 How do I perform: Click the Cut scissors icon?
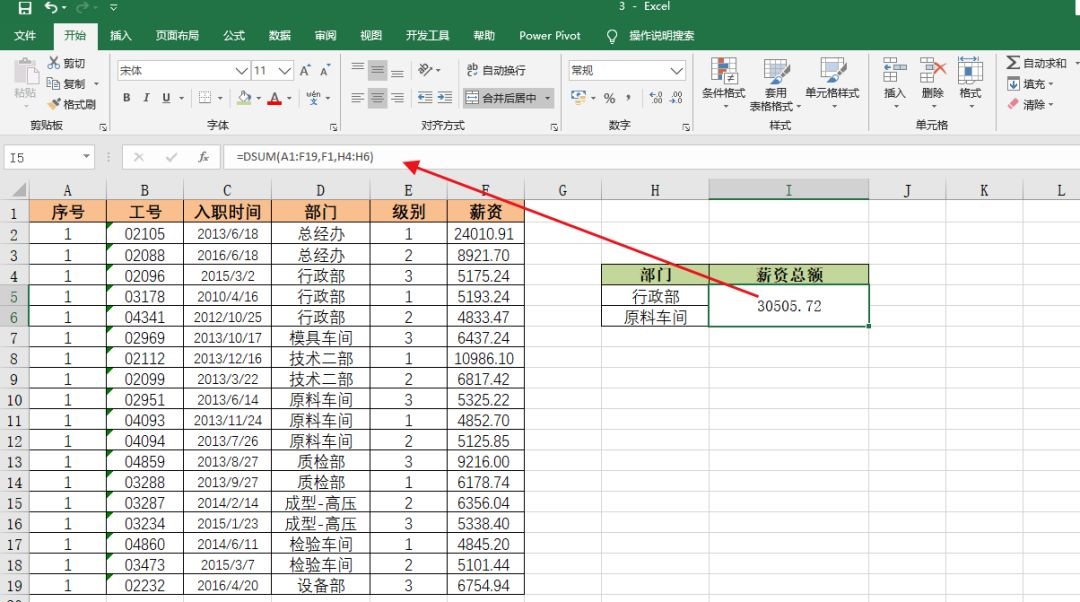pos(54,63)
